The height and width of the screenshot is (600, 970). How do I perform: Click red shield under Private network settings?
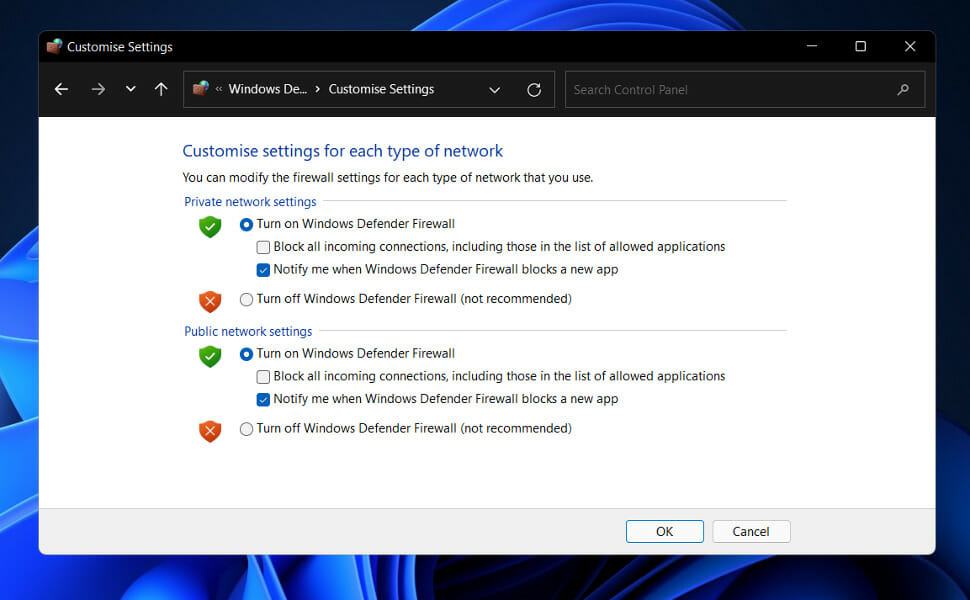click(x=210, y=301)
